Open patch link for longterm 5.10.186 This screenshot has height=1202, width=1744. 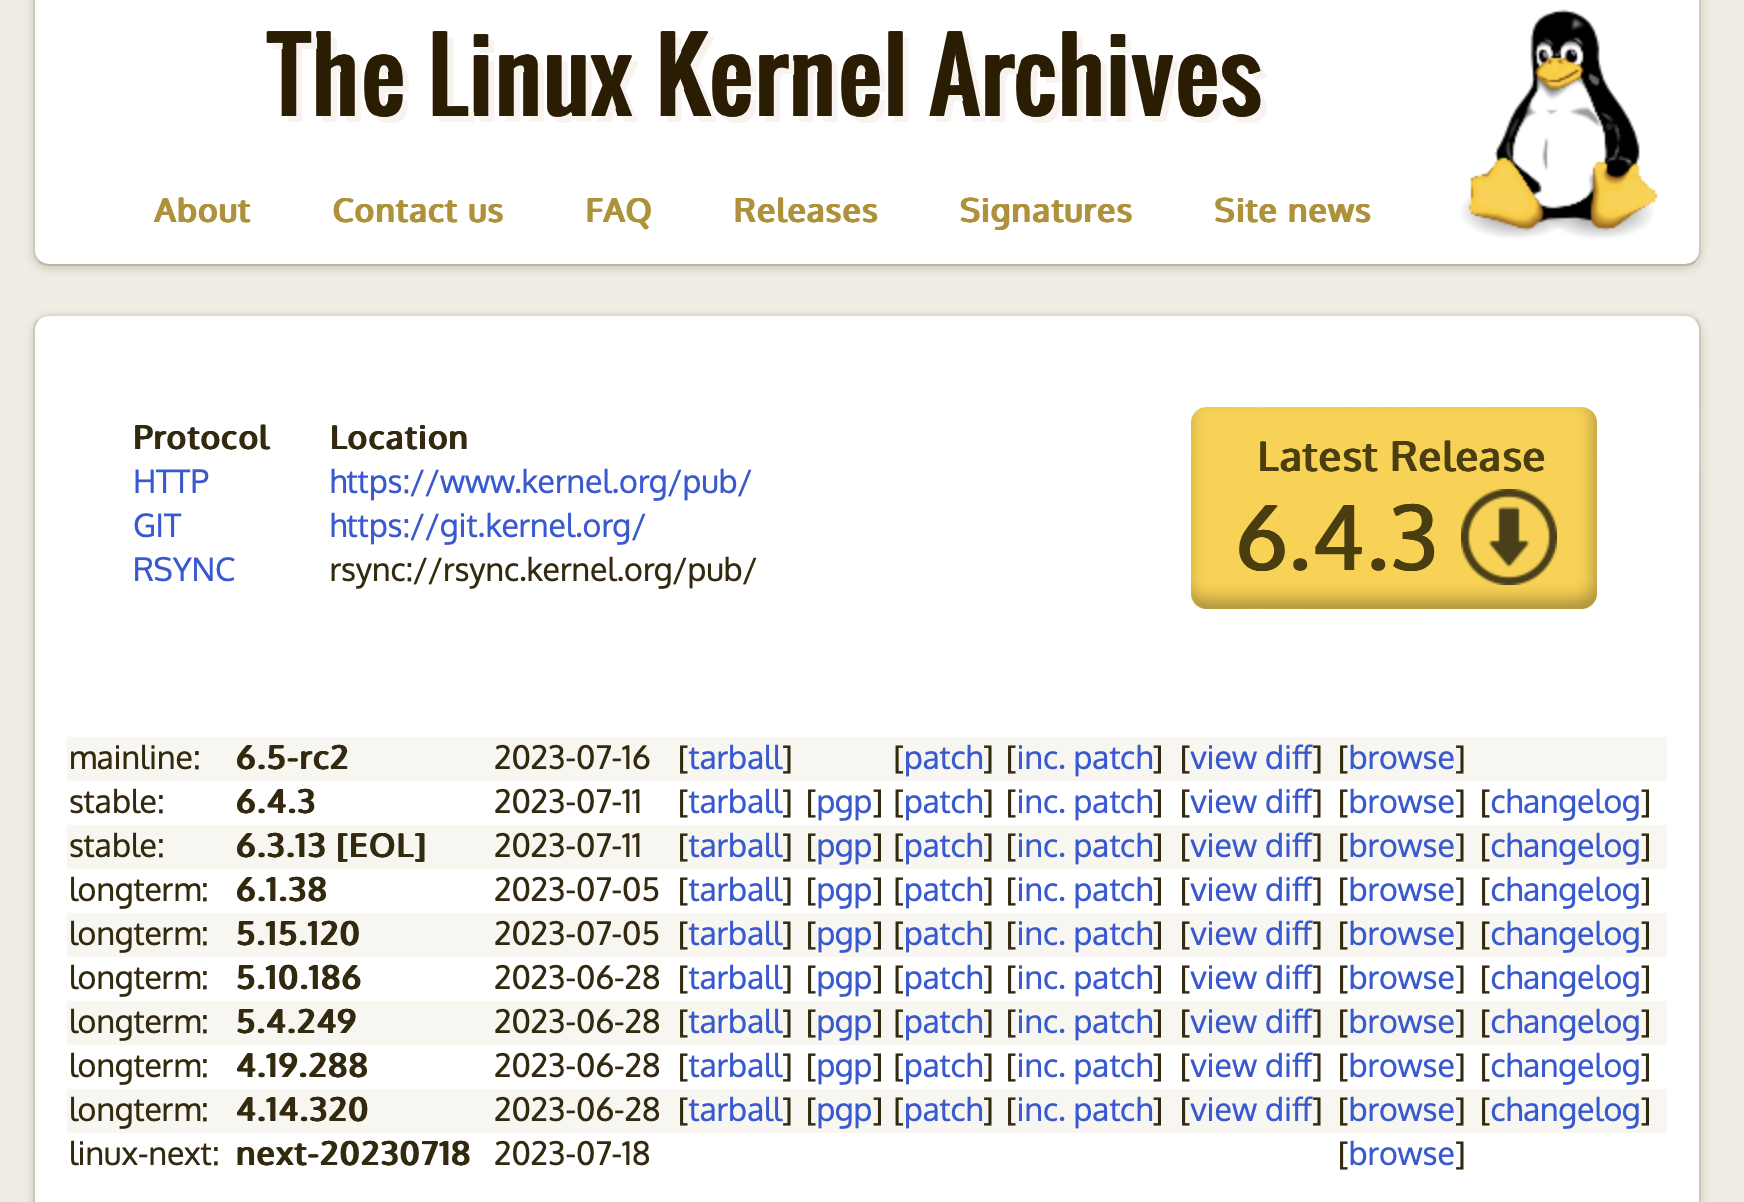click(943, 978)
